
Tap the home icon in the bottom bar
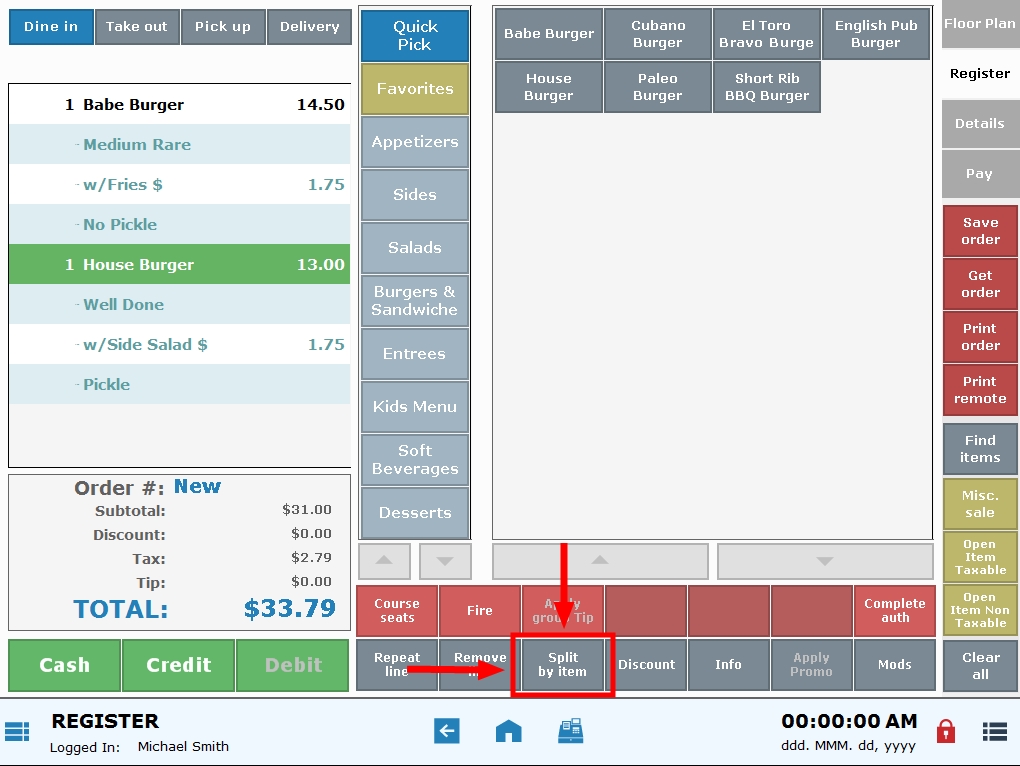[x=508, y=731]
